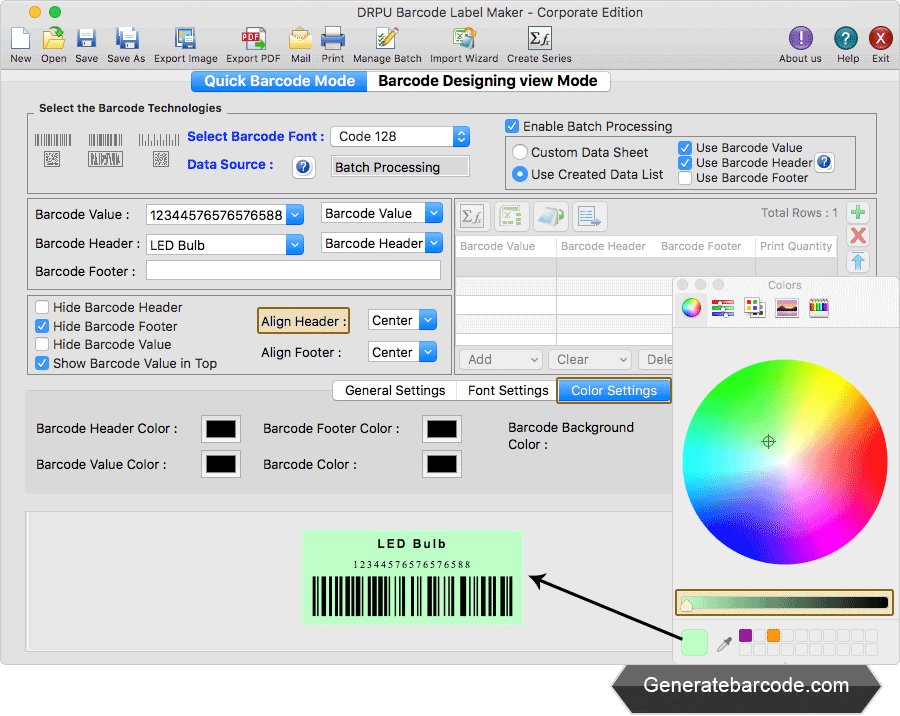Uncheck Hide Barcode Footer option
900x716 pixels.
tap(42, 326)
